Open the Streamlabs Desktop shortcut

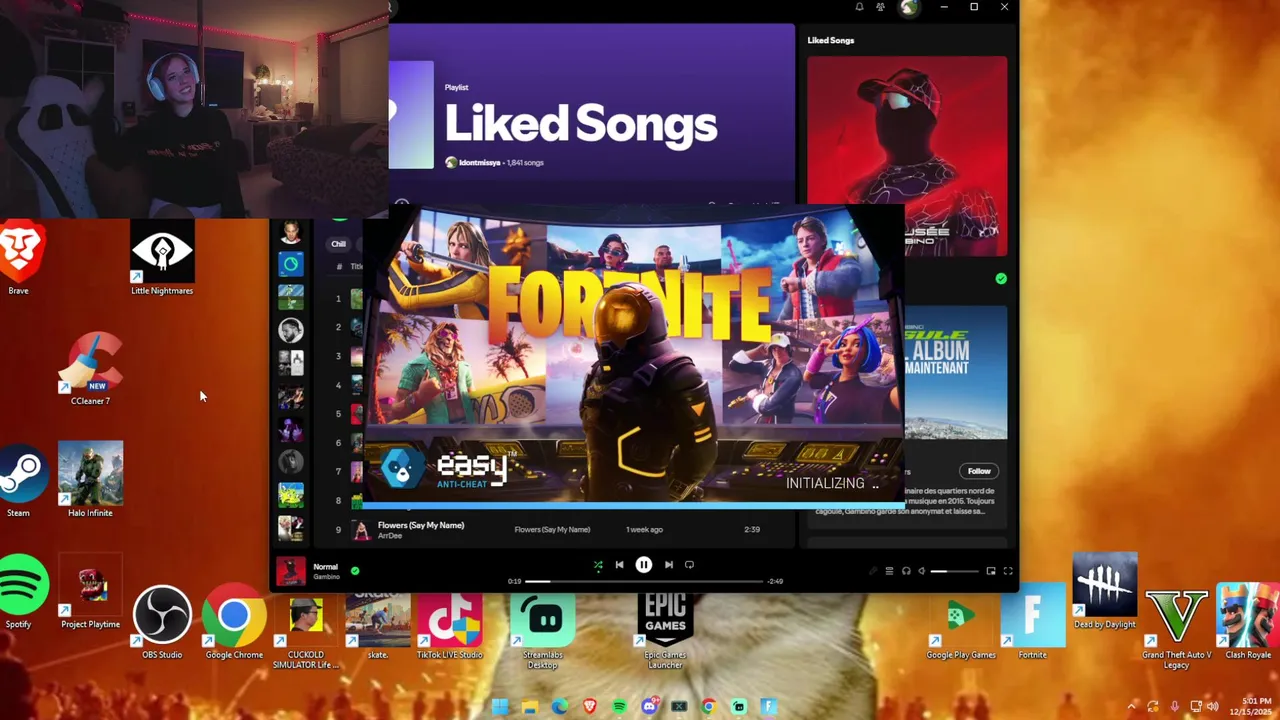point(545,630)
